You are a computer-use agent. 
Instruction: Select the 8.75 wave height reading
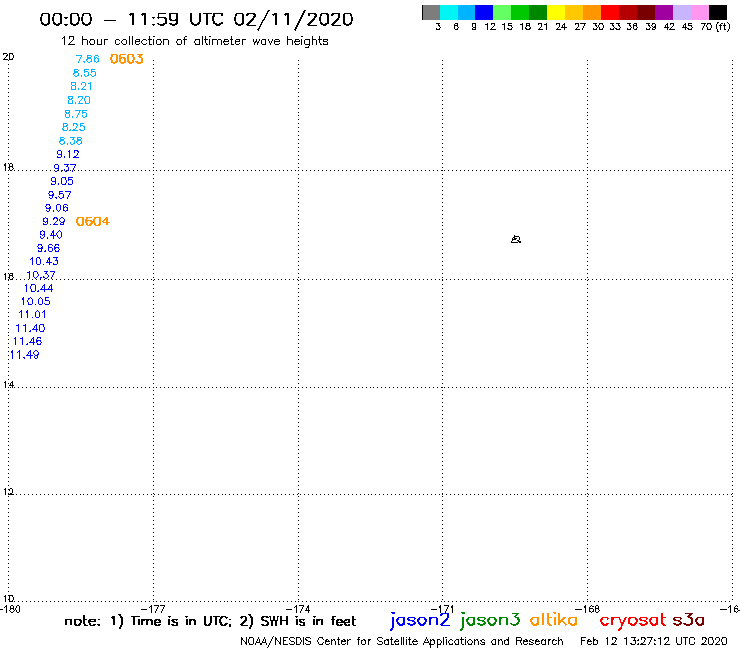click(76, 114)
